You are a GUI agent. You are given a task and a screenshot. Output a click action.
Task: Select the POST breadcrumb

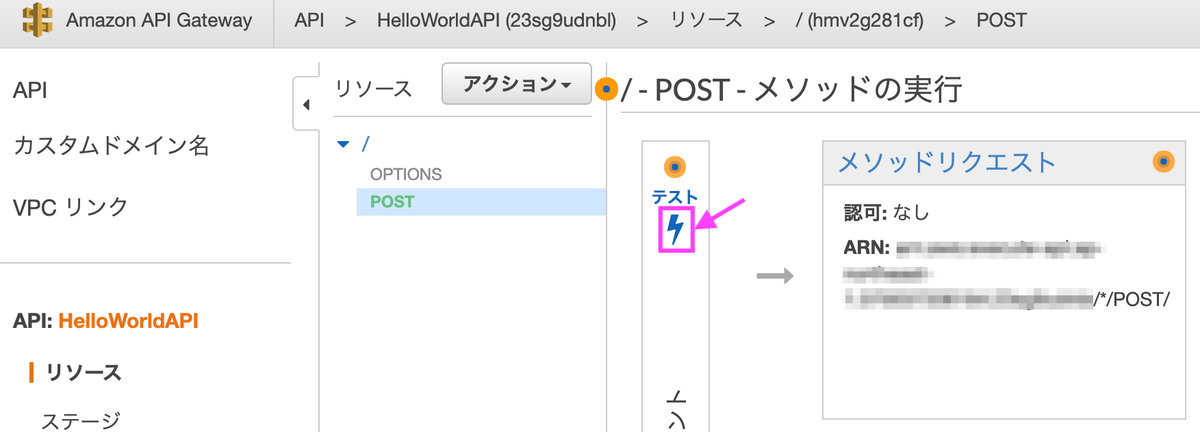(1001, 20)
